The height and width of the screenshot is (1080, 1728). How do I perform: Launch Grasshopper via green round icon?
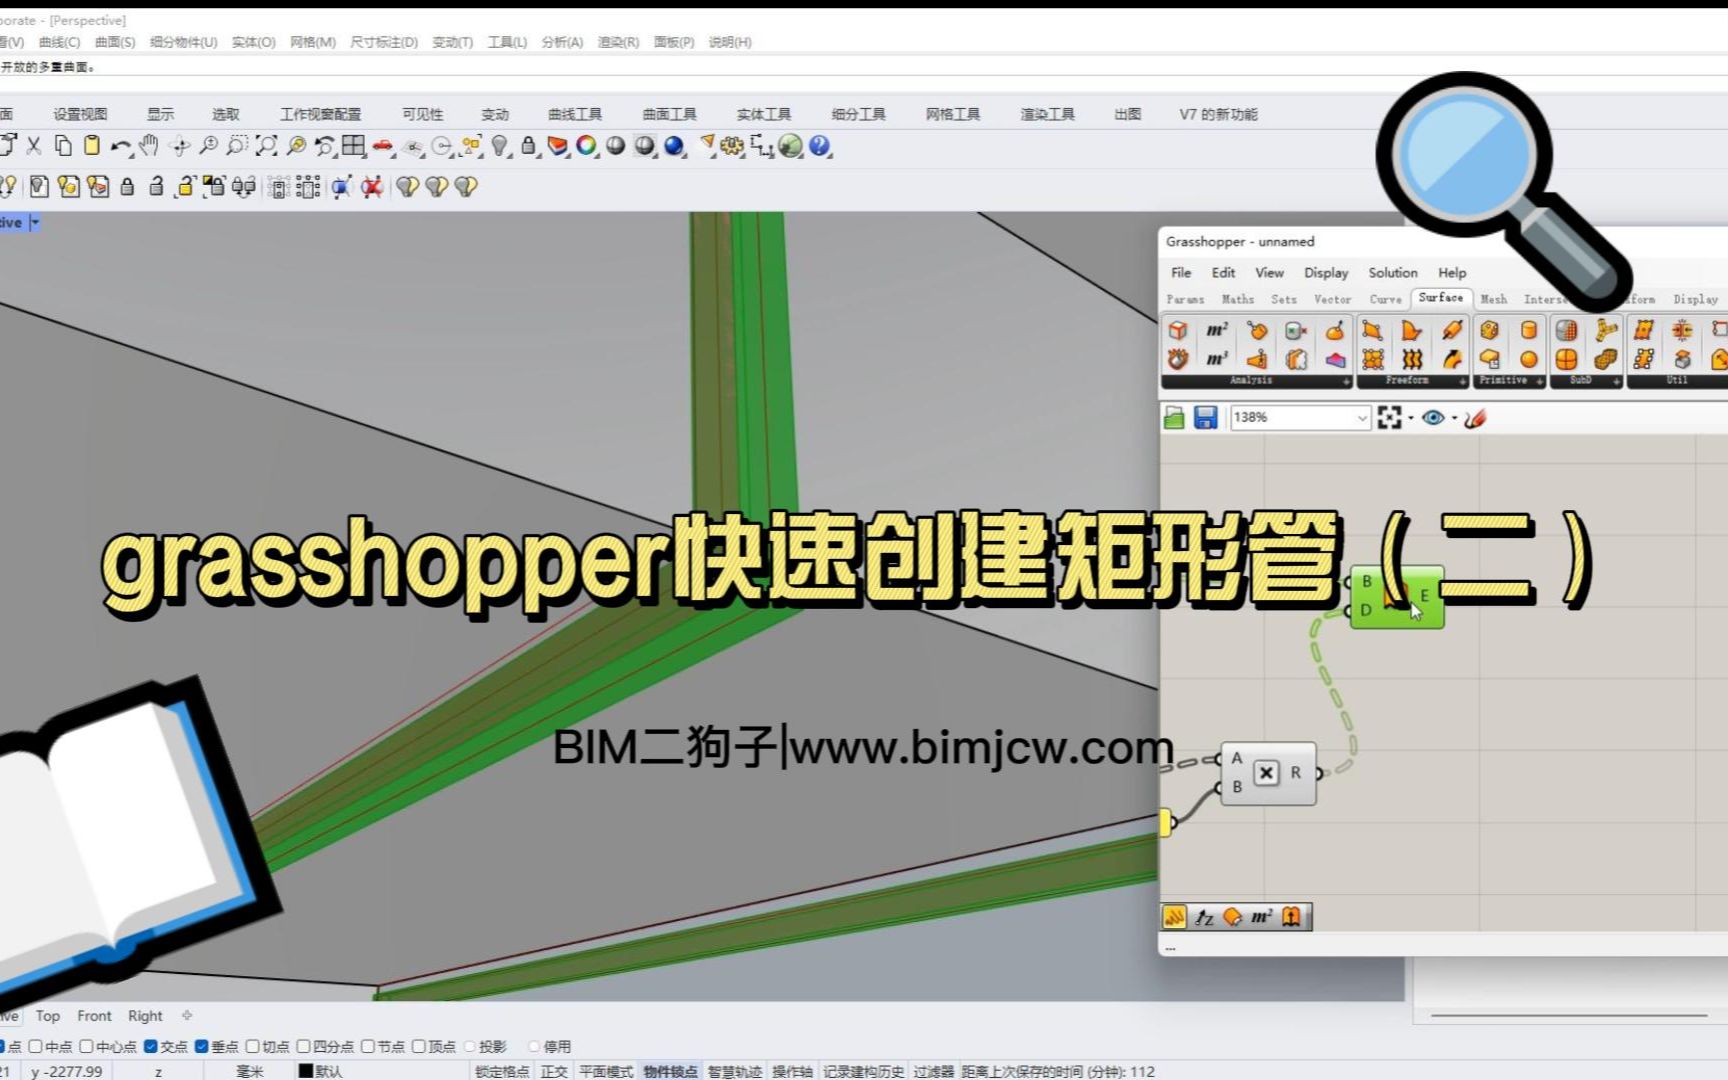[x=790, y=146]
